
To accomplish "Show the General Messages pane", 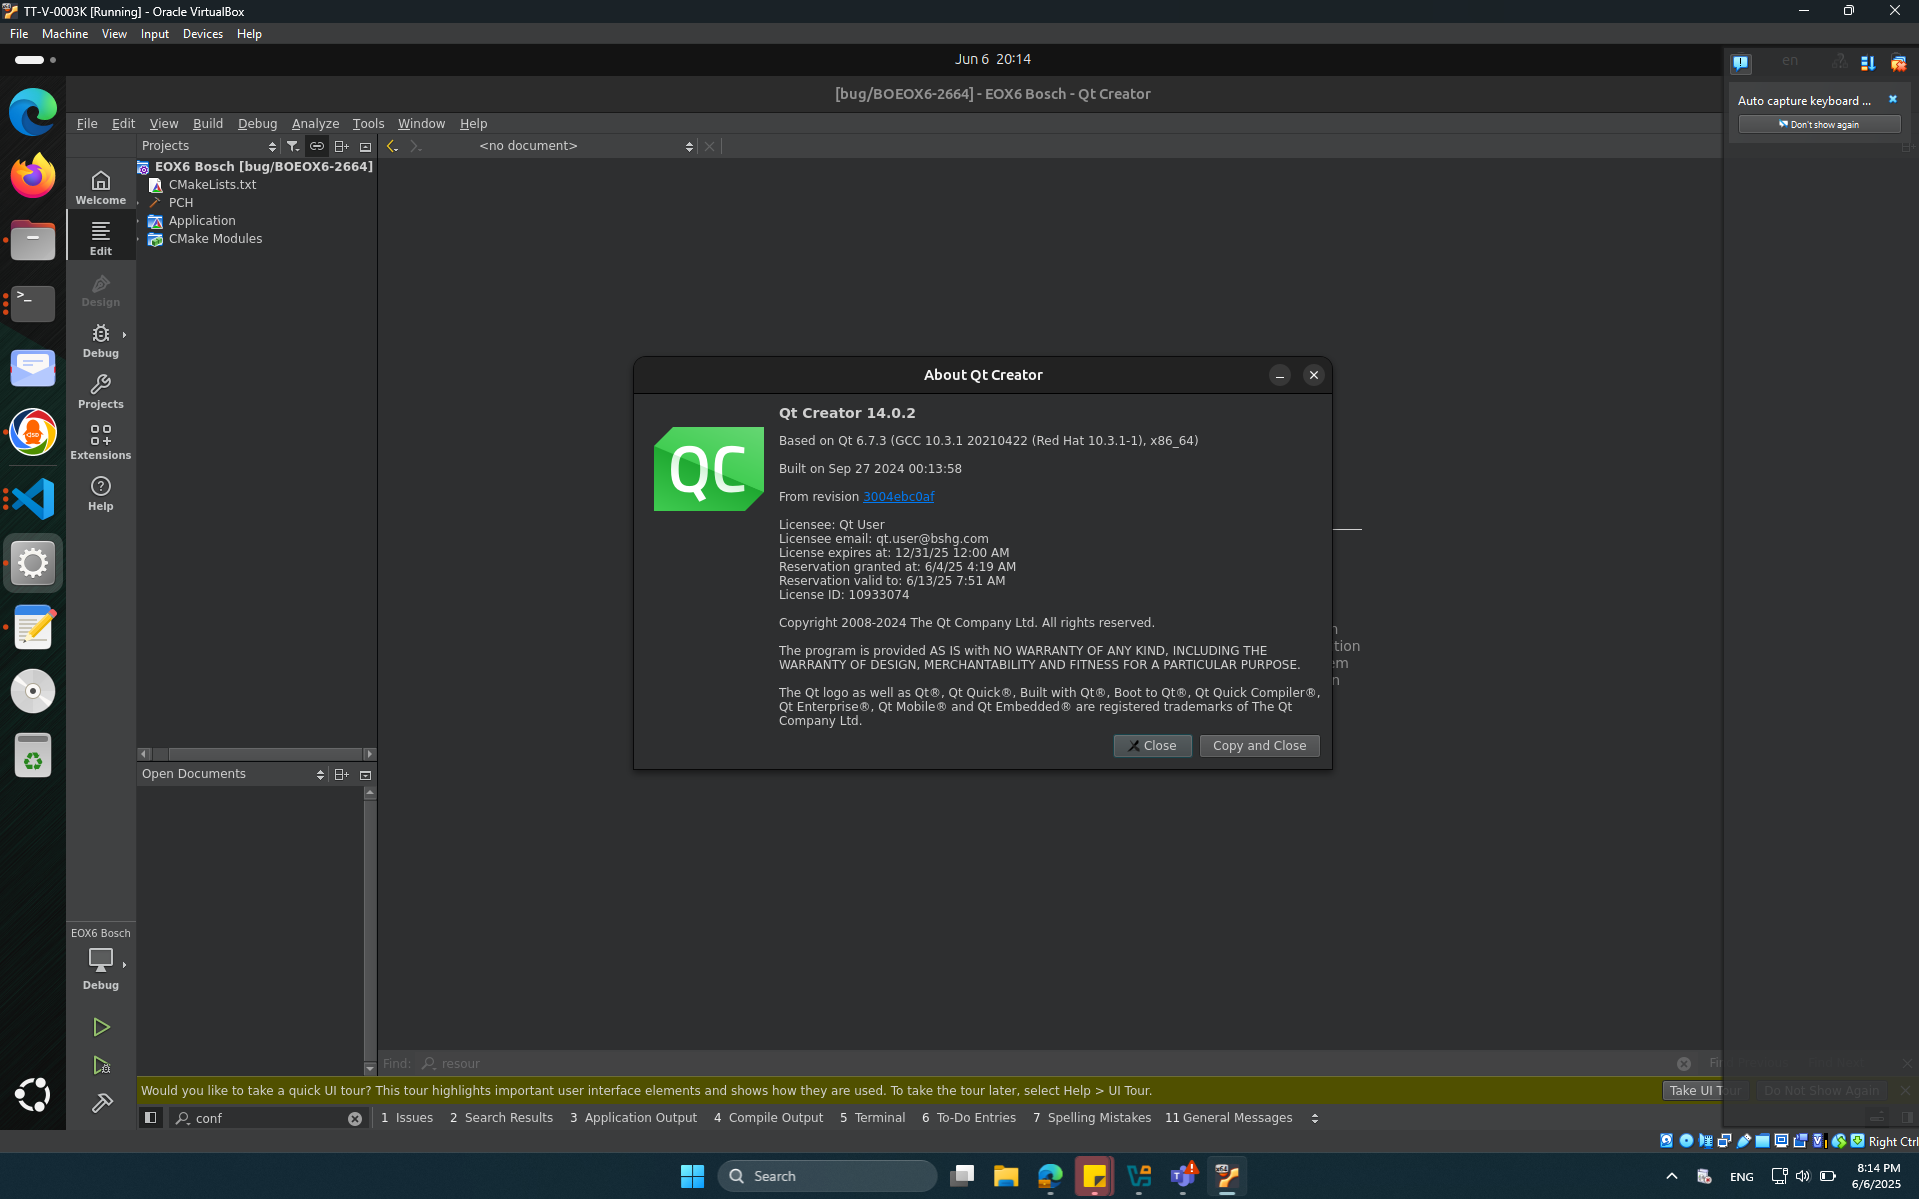I will click(1228, 1118).
